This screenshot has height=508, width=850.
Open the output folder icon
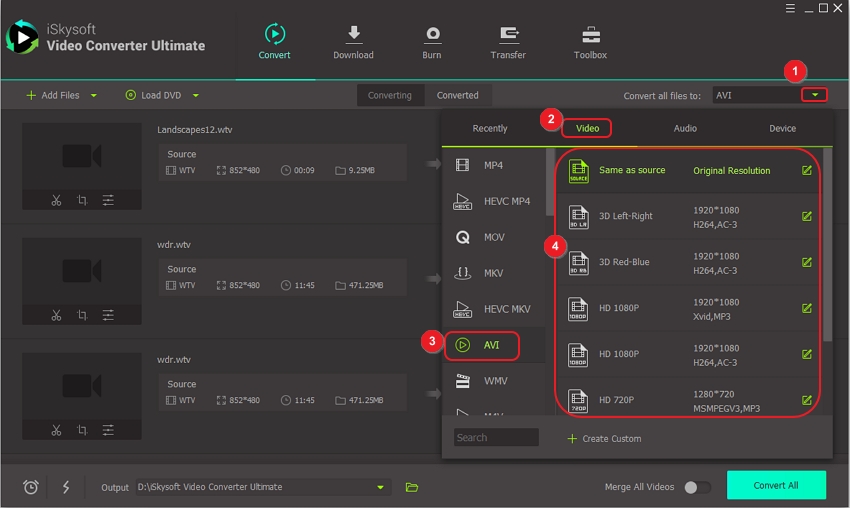point(412,487)
